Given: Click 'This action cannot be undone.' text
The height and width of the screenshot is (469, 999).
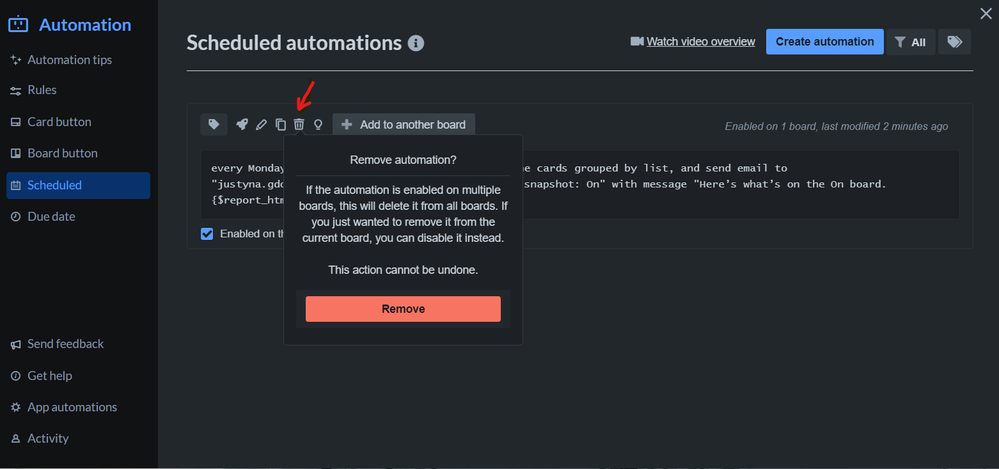Looking at the screenshot, I should coord(403,270).
